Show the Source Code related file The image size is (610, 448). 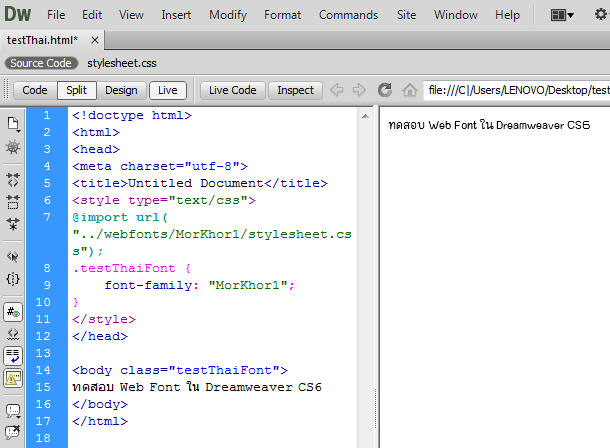click(x=41, y=63)
